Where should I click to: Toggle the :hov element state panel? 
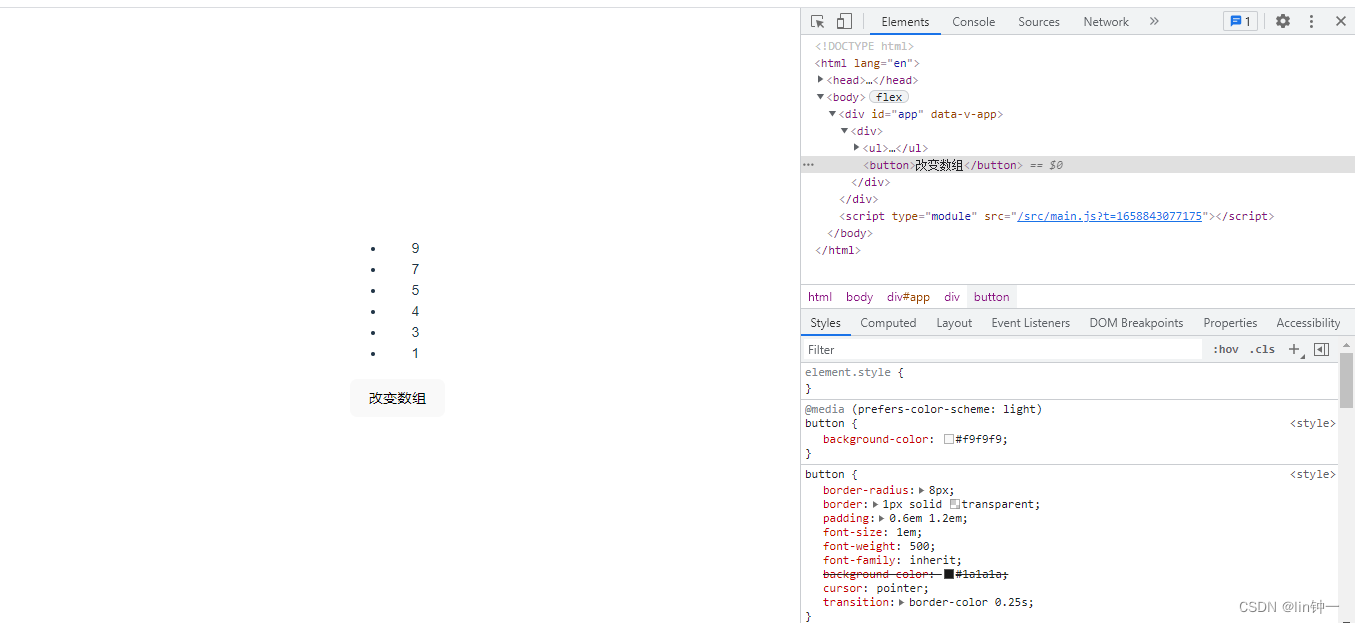1225,349
